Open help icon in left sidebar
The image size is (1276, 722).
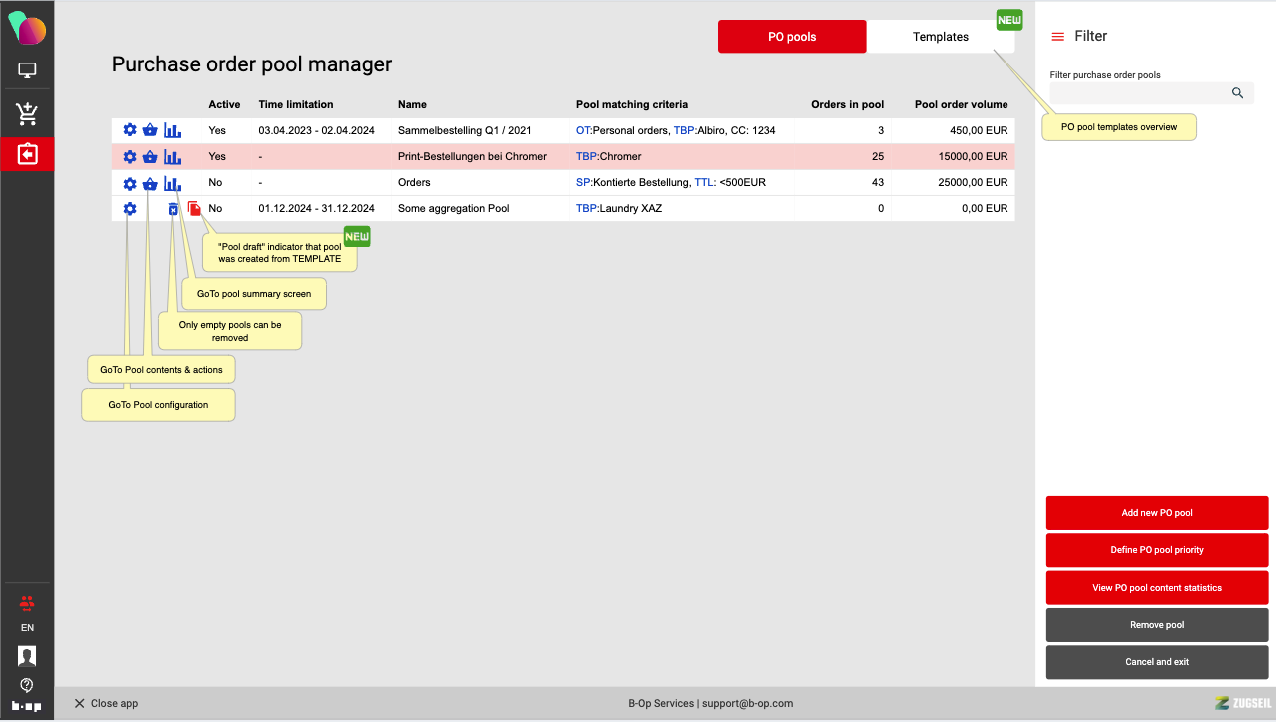point(27,685)
